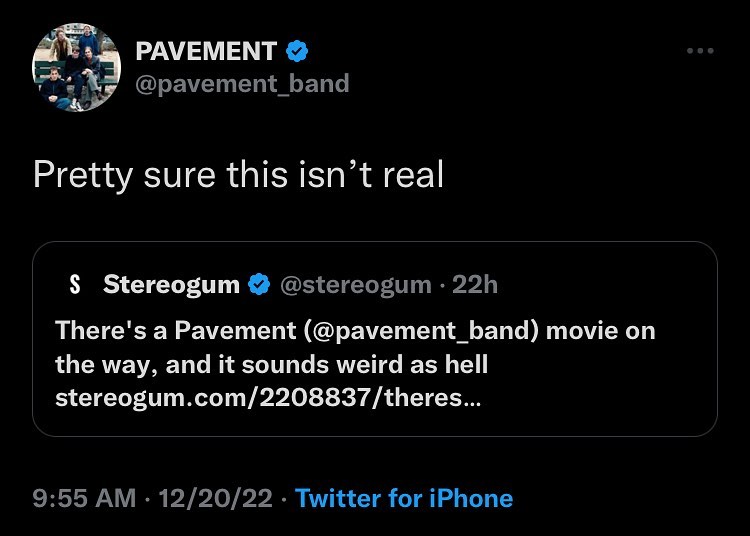Open the Stereogum display name in quote
The width and height of the screenshot is (750, 536).
[x=171, y=285]
